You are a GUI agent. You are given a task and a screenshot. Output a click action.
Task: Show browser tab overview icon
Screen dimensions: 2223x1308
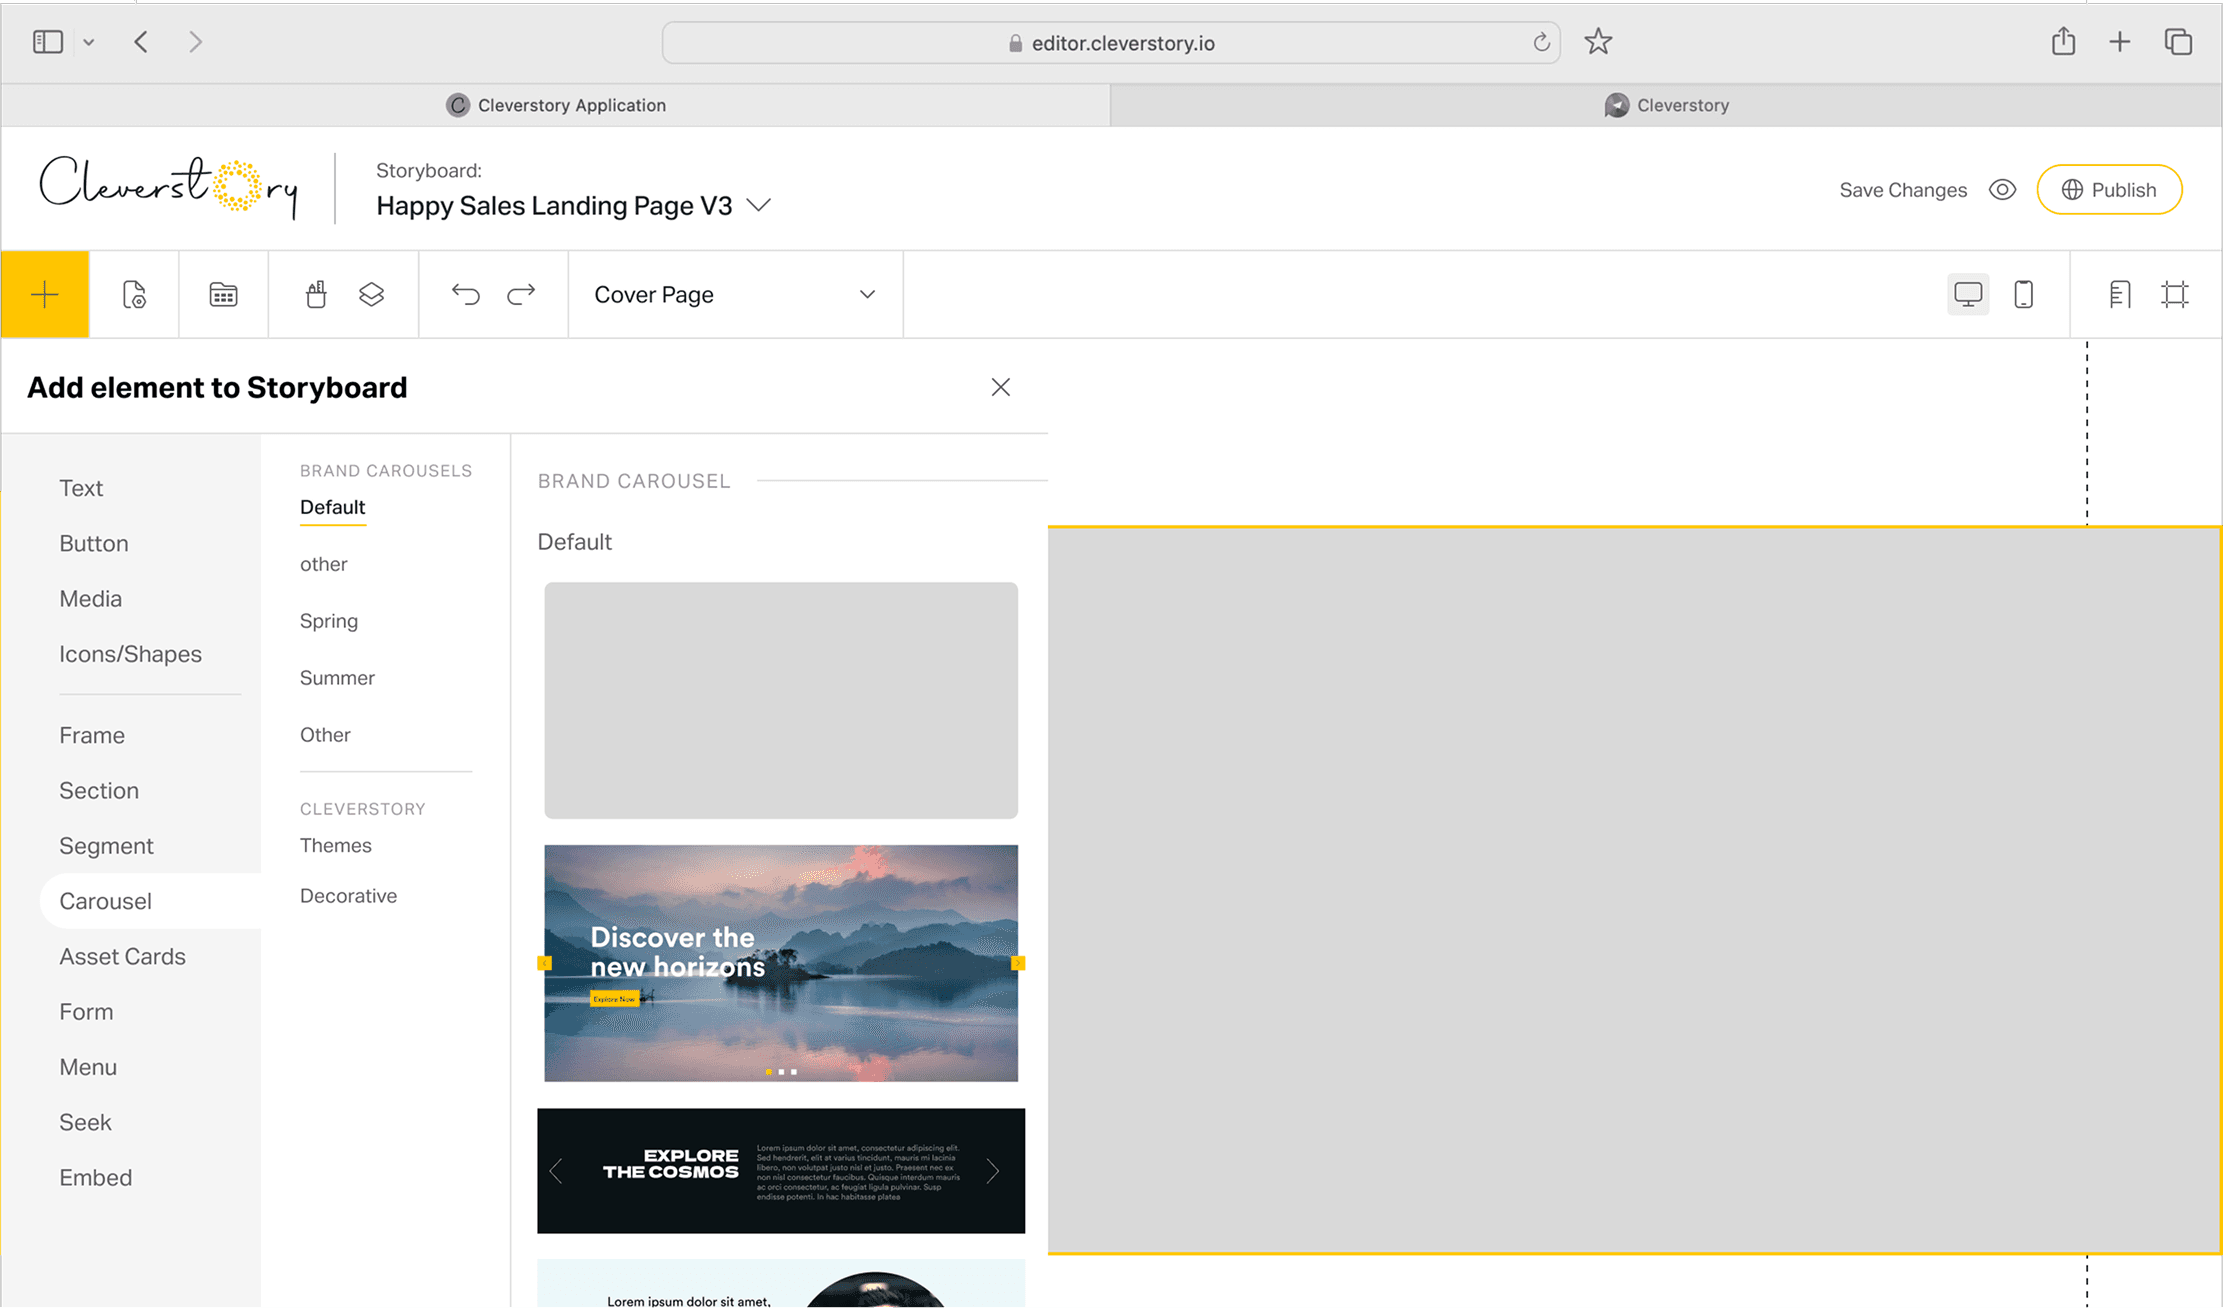[x=2178, y=42]
